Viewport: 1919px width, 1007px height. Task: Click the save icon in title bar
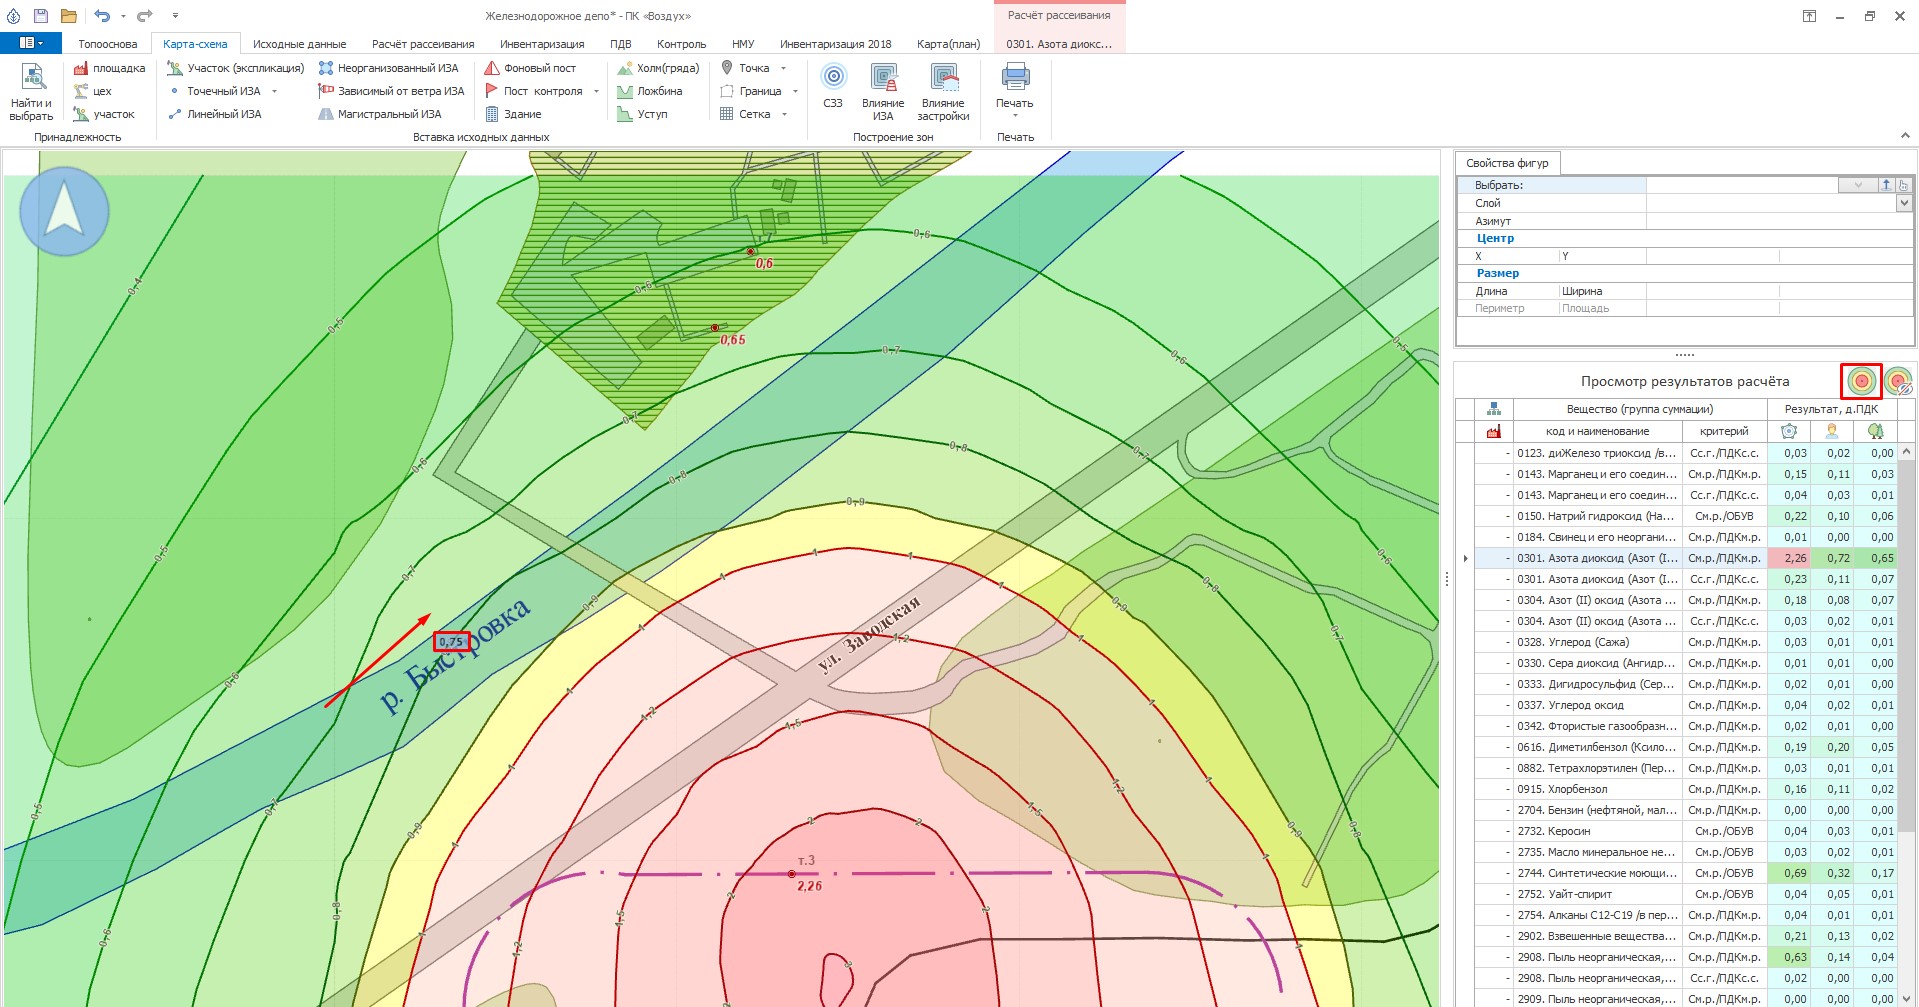[41, 16]
